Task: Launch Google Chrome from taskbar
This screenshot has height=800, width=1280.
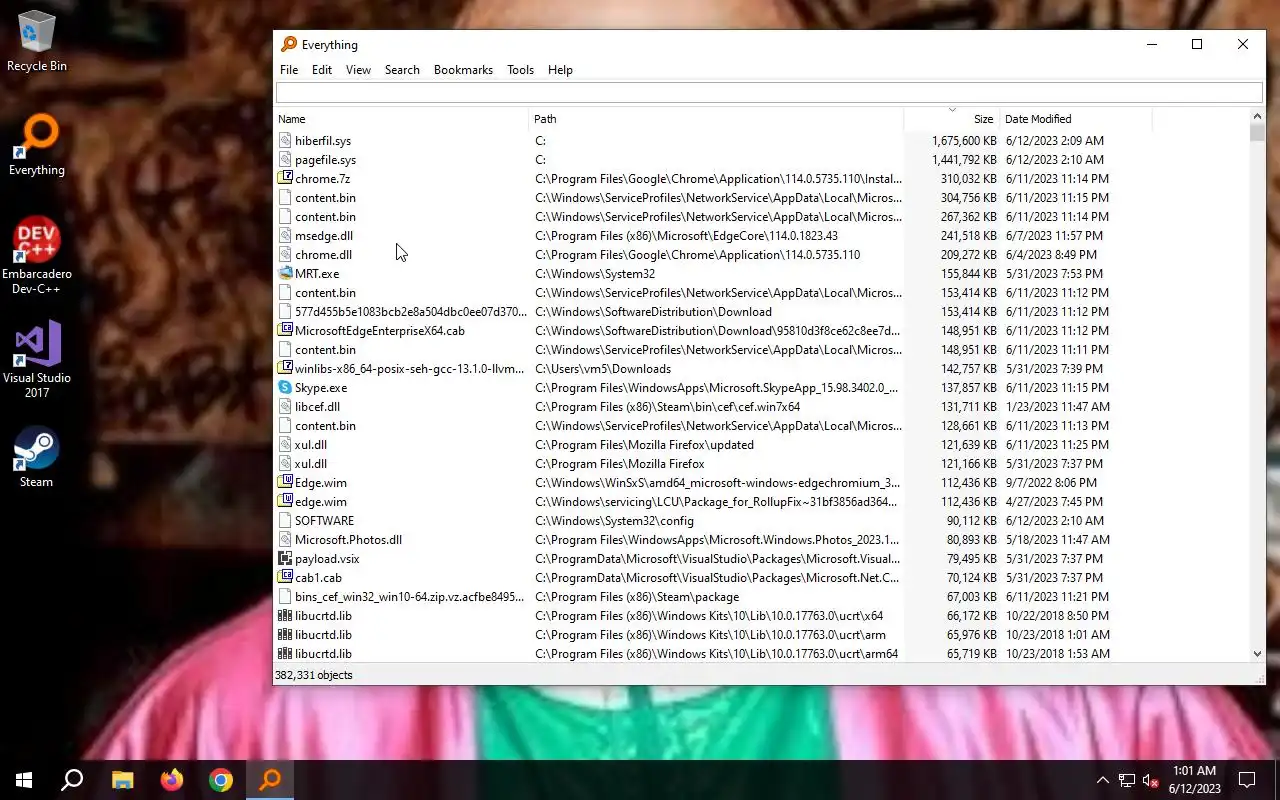Action: click(221, 780)
